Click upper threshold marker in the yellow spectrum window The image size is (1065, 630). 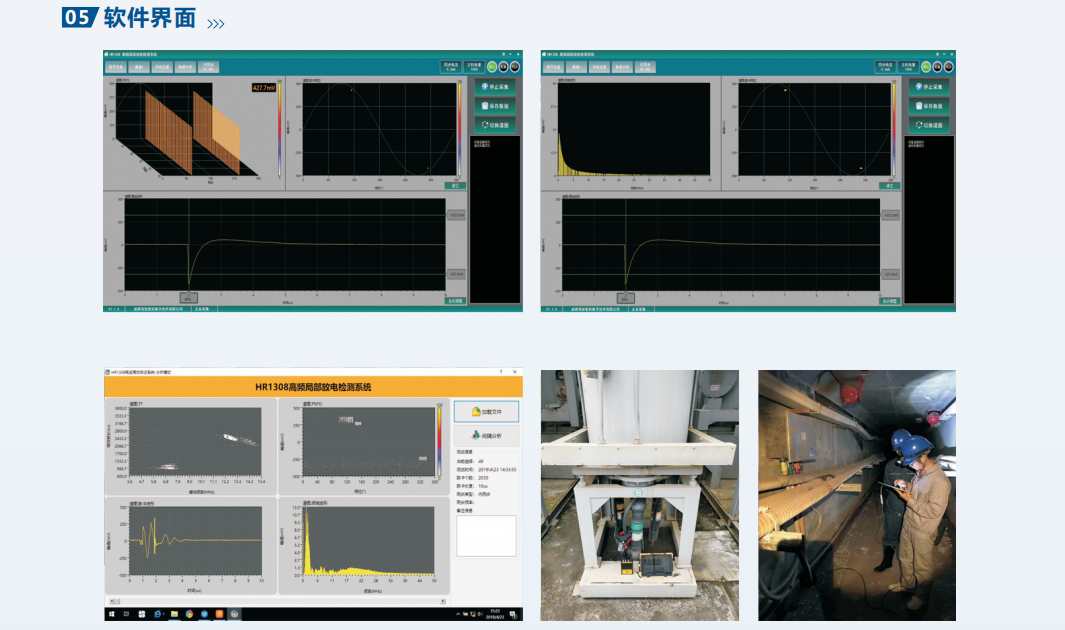pyautogui.click(x=890, y=215)
